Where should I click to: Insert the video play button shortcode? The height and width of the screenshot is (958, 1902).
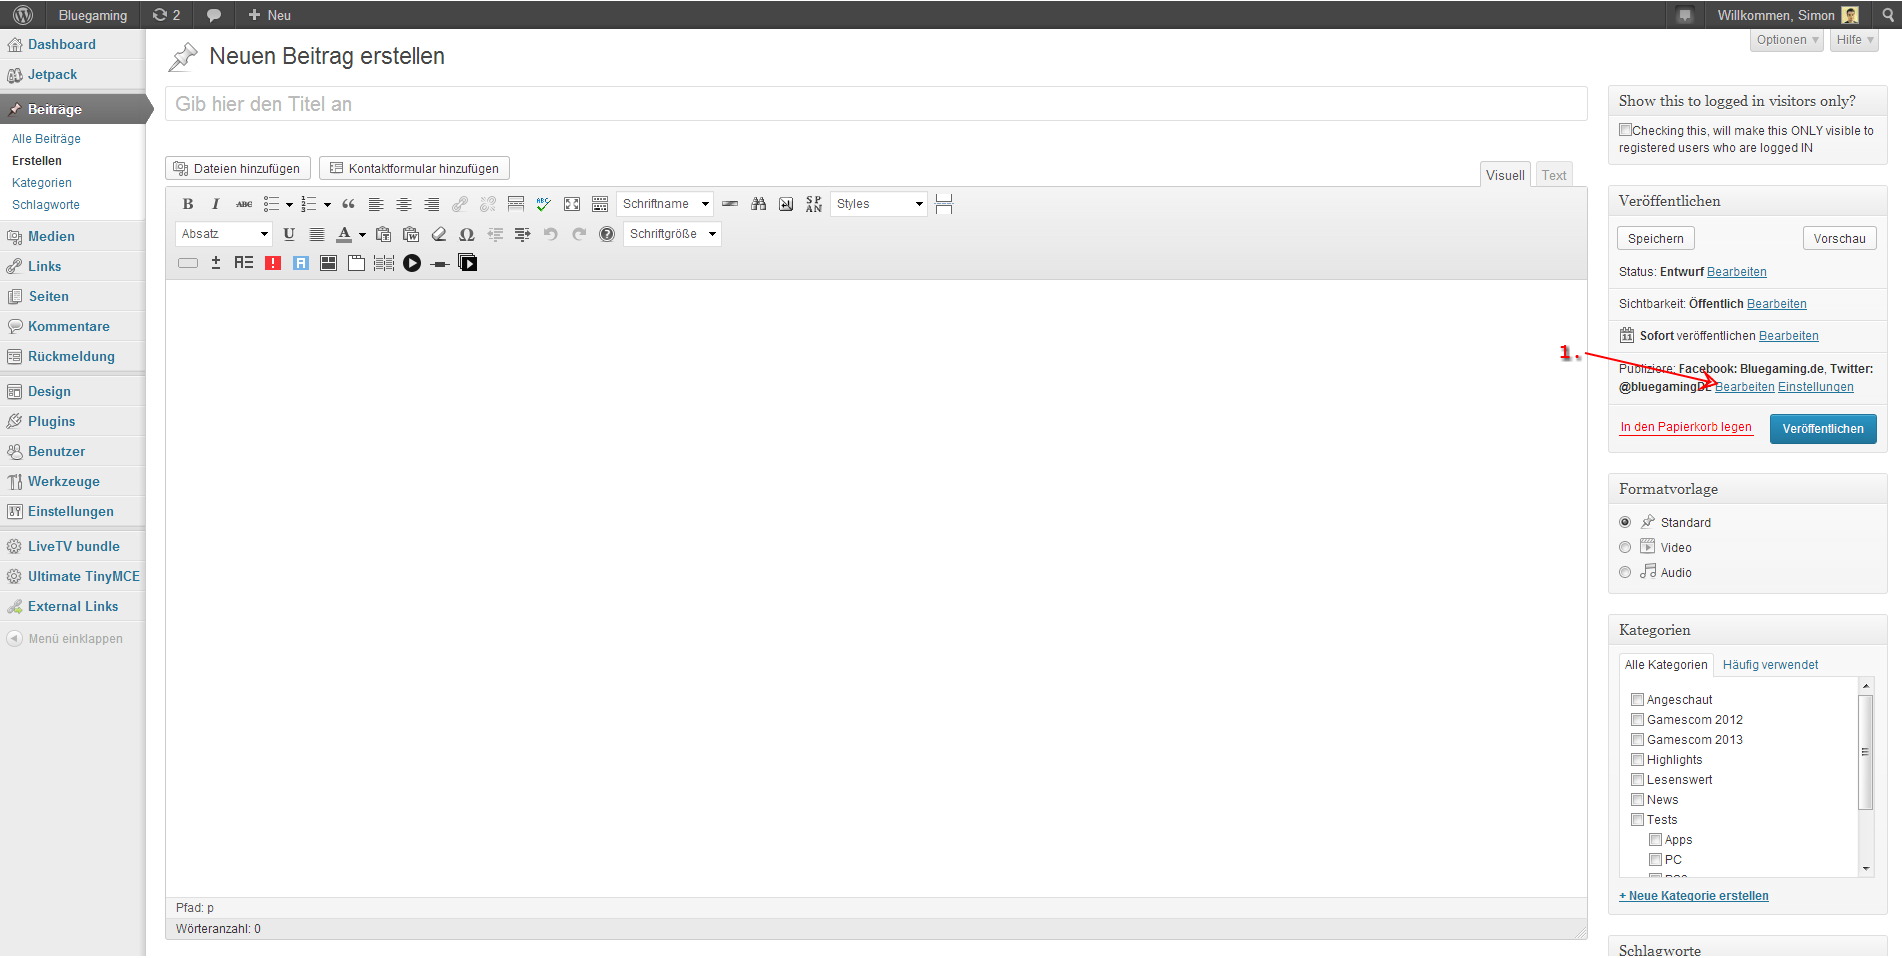[x=412, y=263]
